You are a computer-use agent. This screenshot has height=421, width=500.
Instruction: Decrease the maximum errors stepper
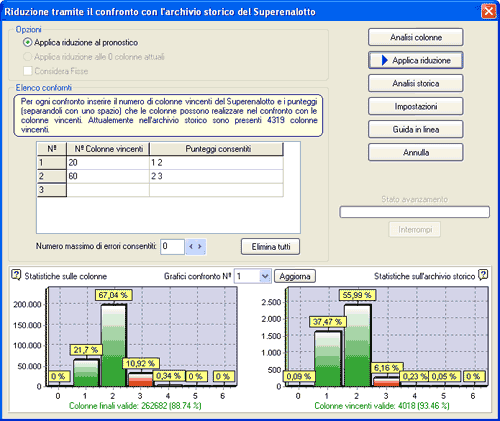point(191,247)
